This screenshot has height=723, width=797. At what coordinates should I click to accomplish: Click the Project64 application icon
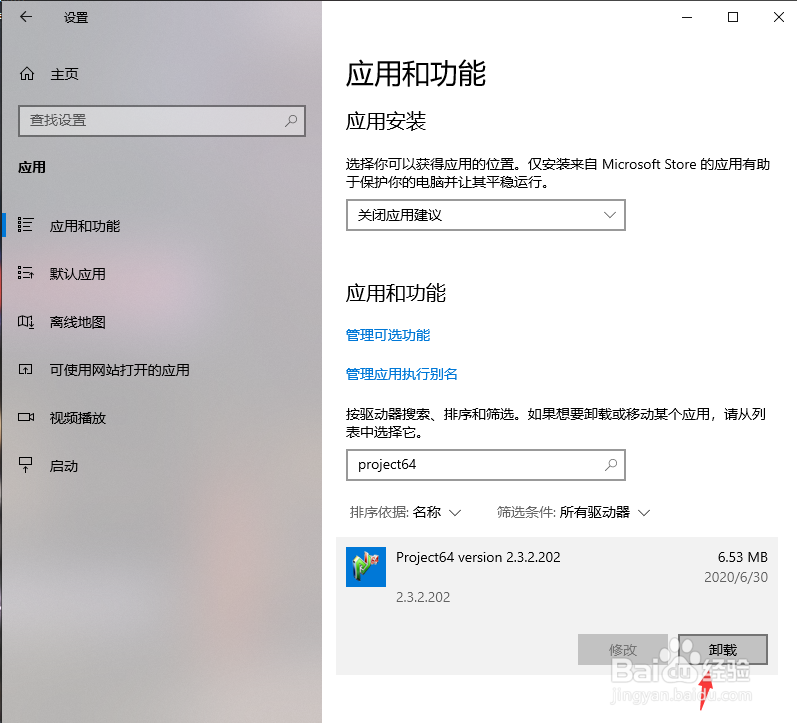tap(366, 567)
